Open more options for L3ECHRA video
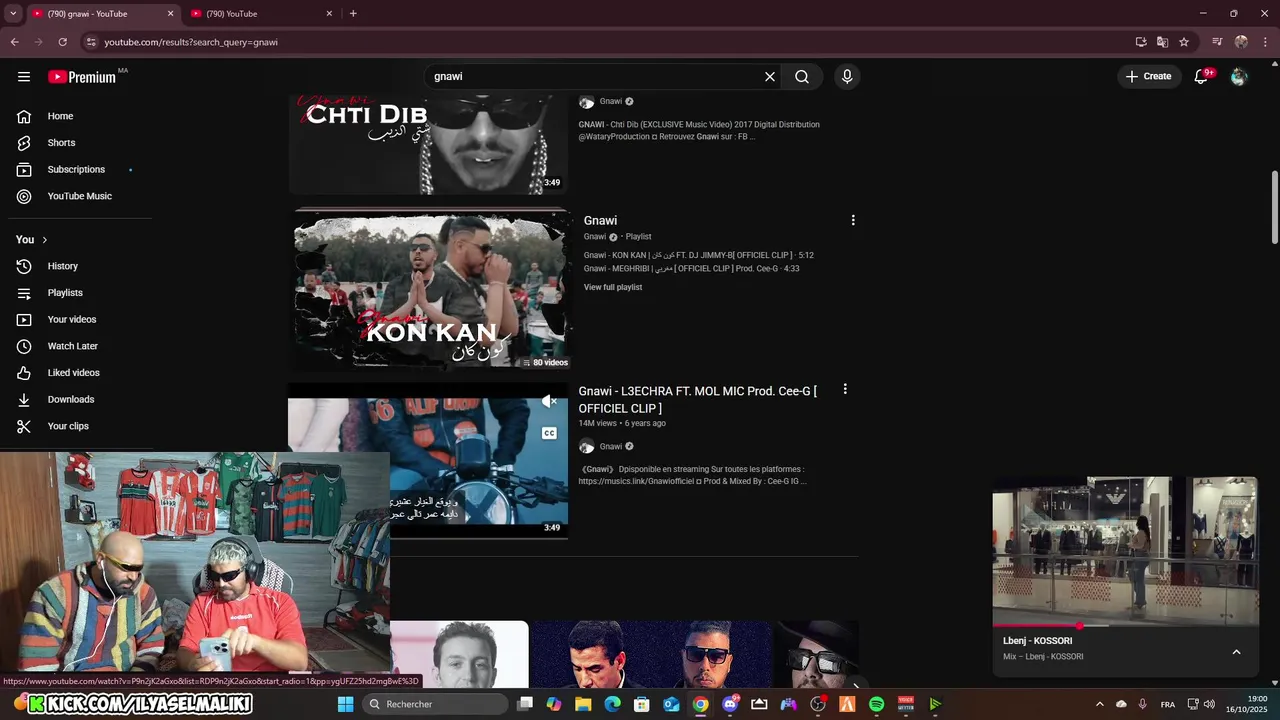Image resolution: width=1280 pixels, height=720 pixels. (845, 389)
